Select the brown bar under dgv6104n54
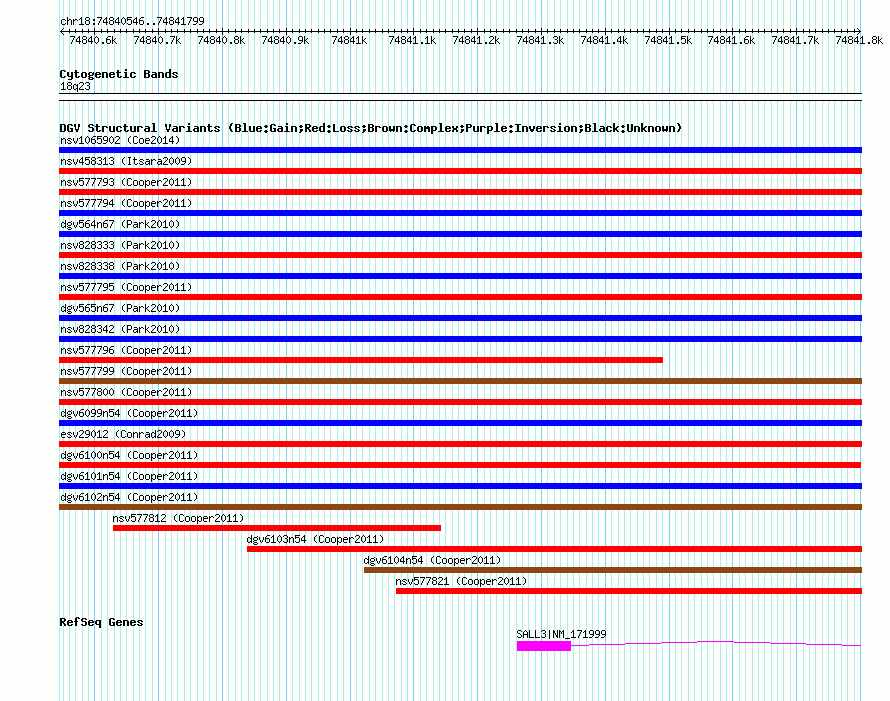The width and height of the screenshot is (890, 701). 612,570
